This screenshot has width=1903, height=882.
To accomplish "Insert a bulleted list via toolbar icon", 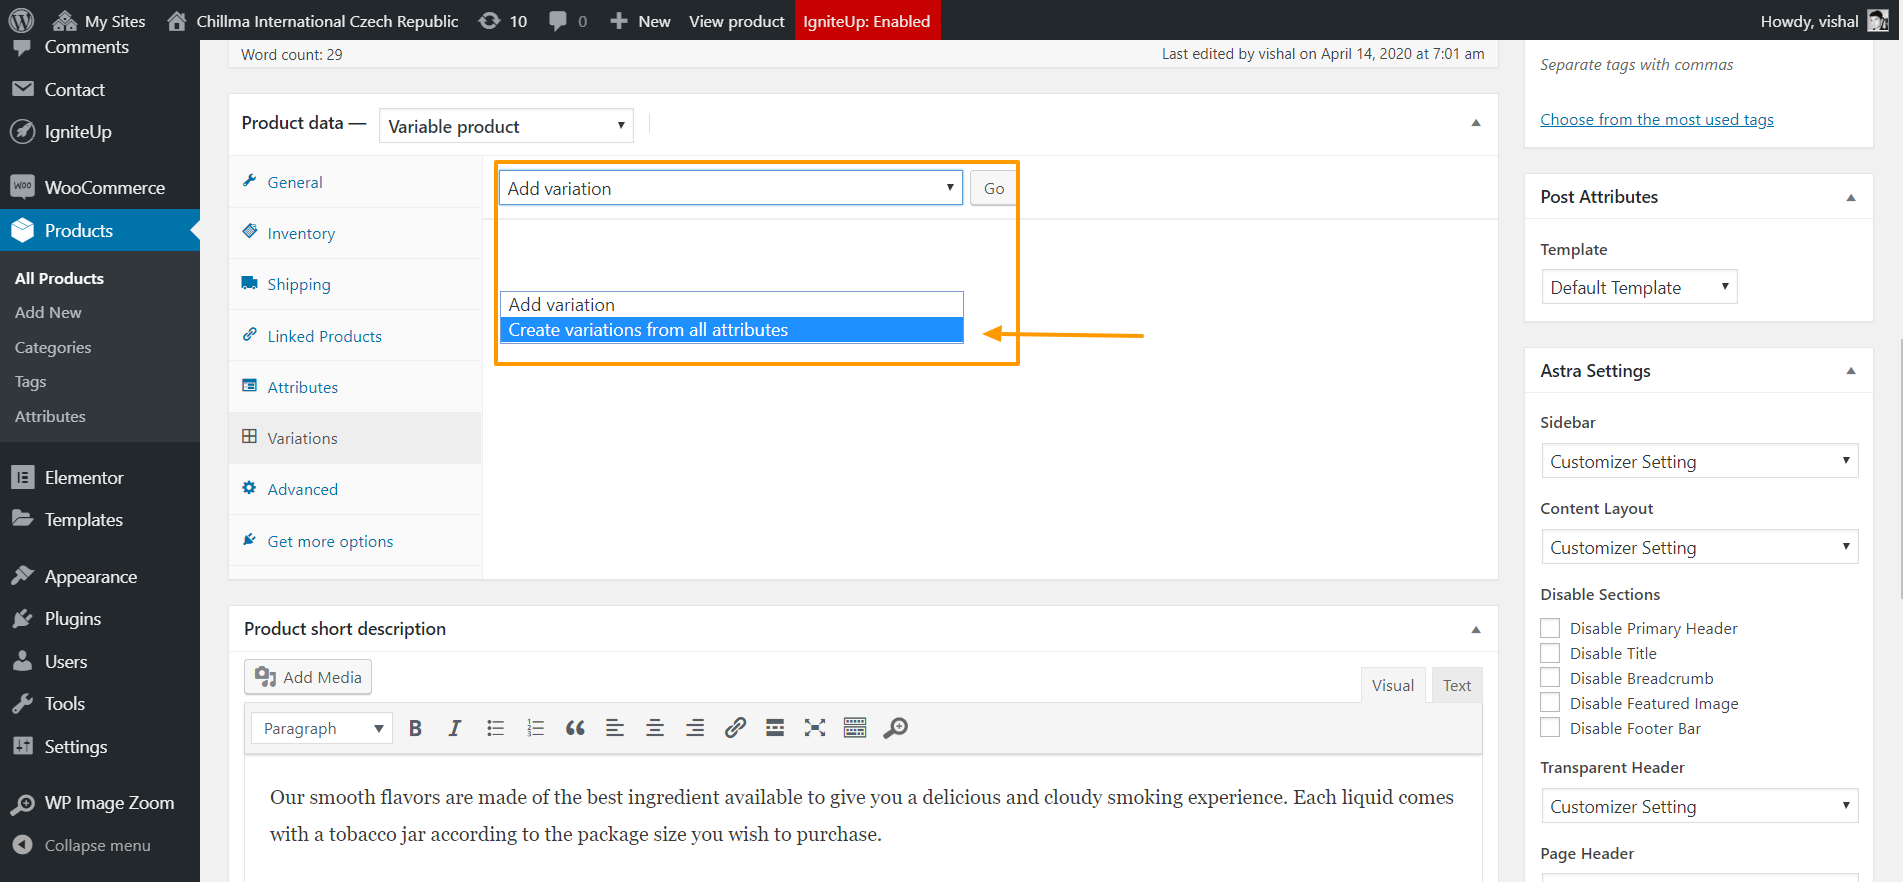I will [495, 728].
